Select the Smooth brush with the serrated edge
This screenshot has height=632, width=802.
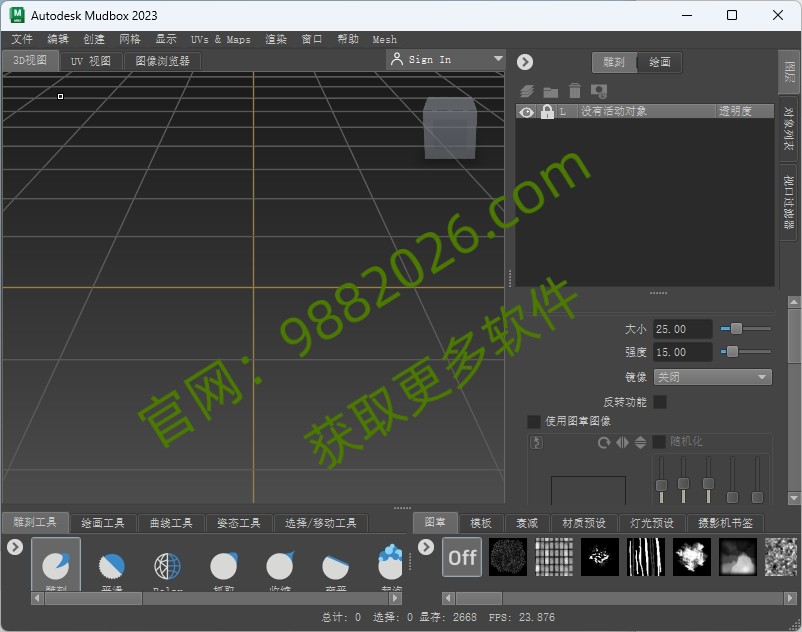coord(112,566)
